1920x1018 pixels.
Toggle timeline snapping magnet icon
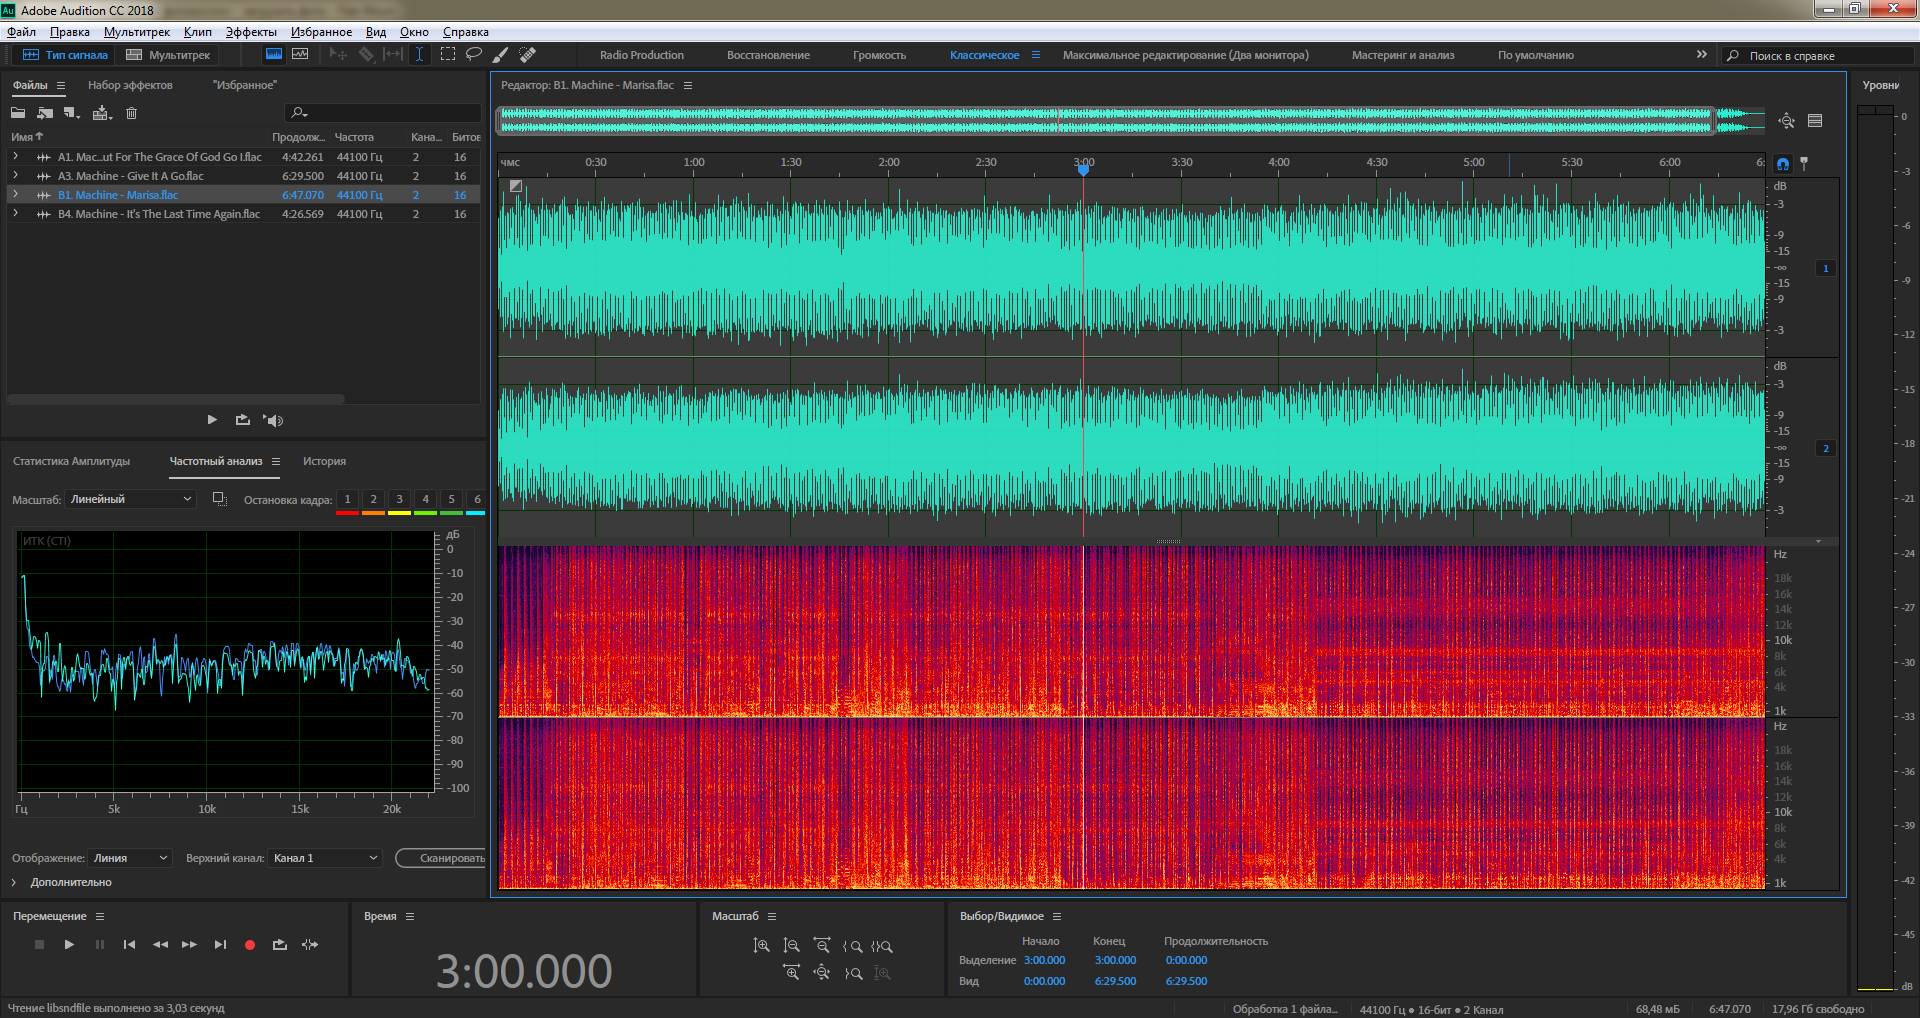pos(1783,164)
